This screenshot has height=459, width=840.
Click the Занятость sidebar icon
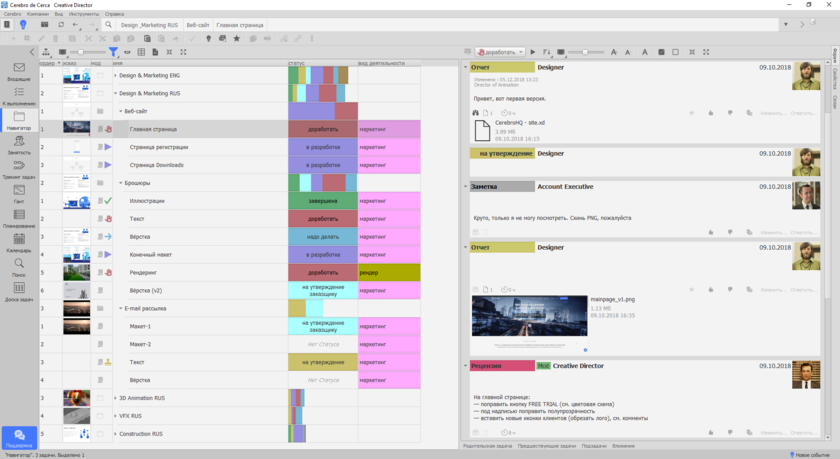pos(18,144)
